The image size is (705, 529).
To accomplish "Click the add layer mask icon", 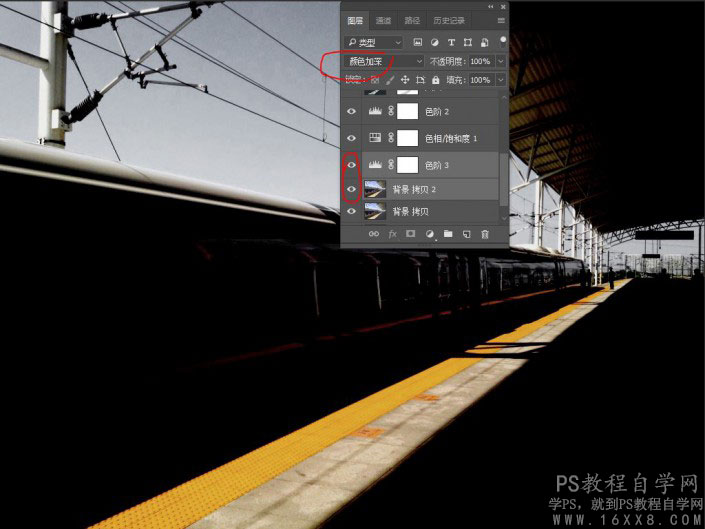I will [x=411, y=234].
